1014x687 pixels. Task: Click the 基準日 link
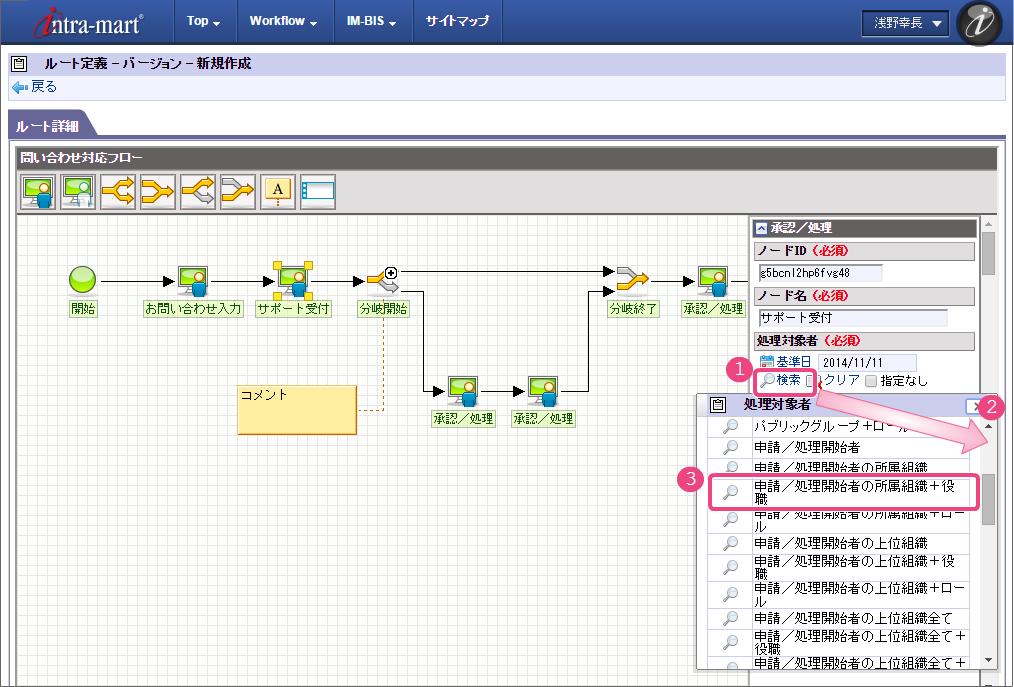tap(793, 362)
